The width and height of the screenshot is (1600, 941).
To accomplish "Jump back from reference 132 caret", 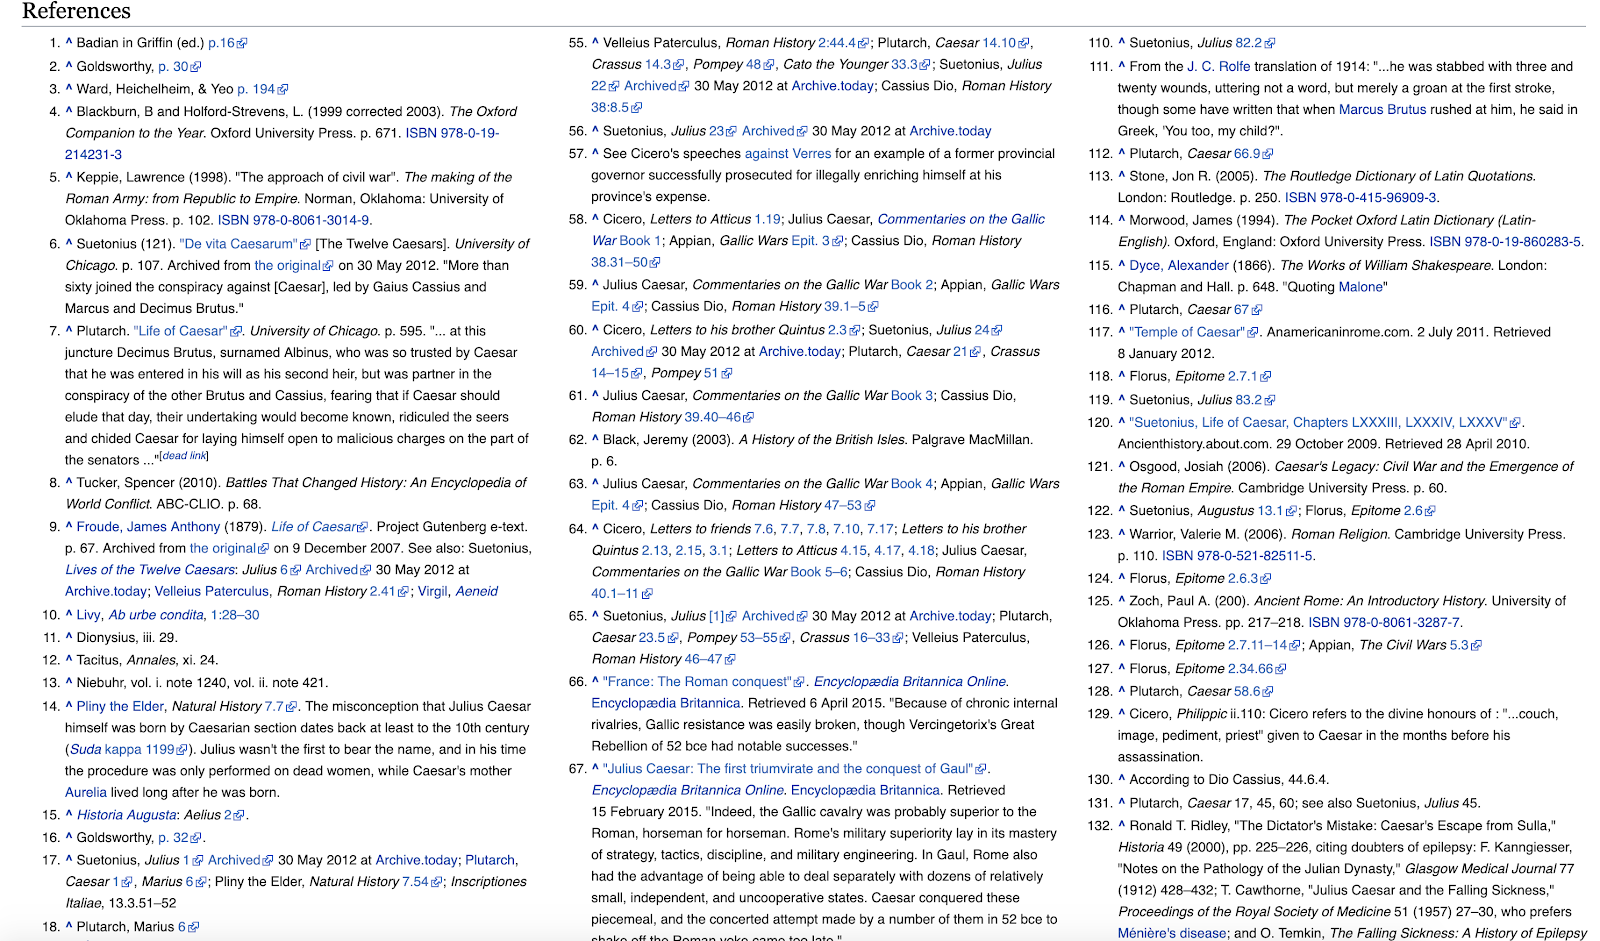I will pyautogui.click(x=1122, y=825).
